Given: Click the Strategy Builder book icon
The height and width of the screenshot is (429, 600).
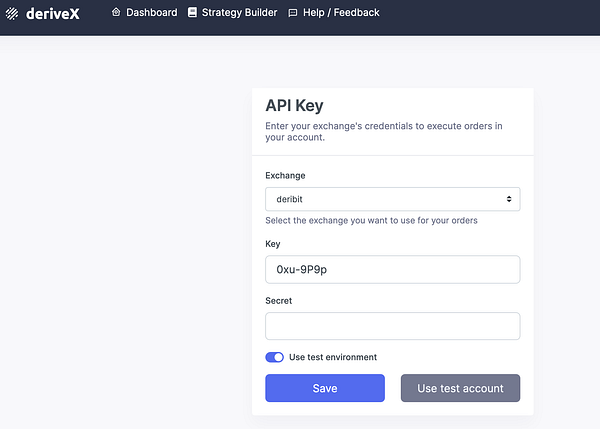Looking at the screenshot, I should tap(193, 13).
